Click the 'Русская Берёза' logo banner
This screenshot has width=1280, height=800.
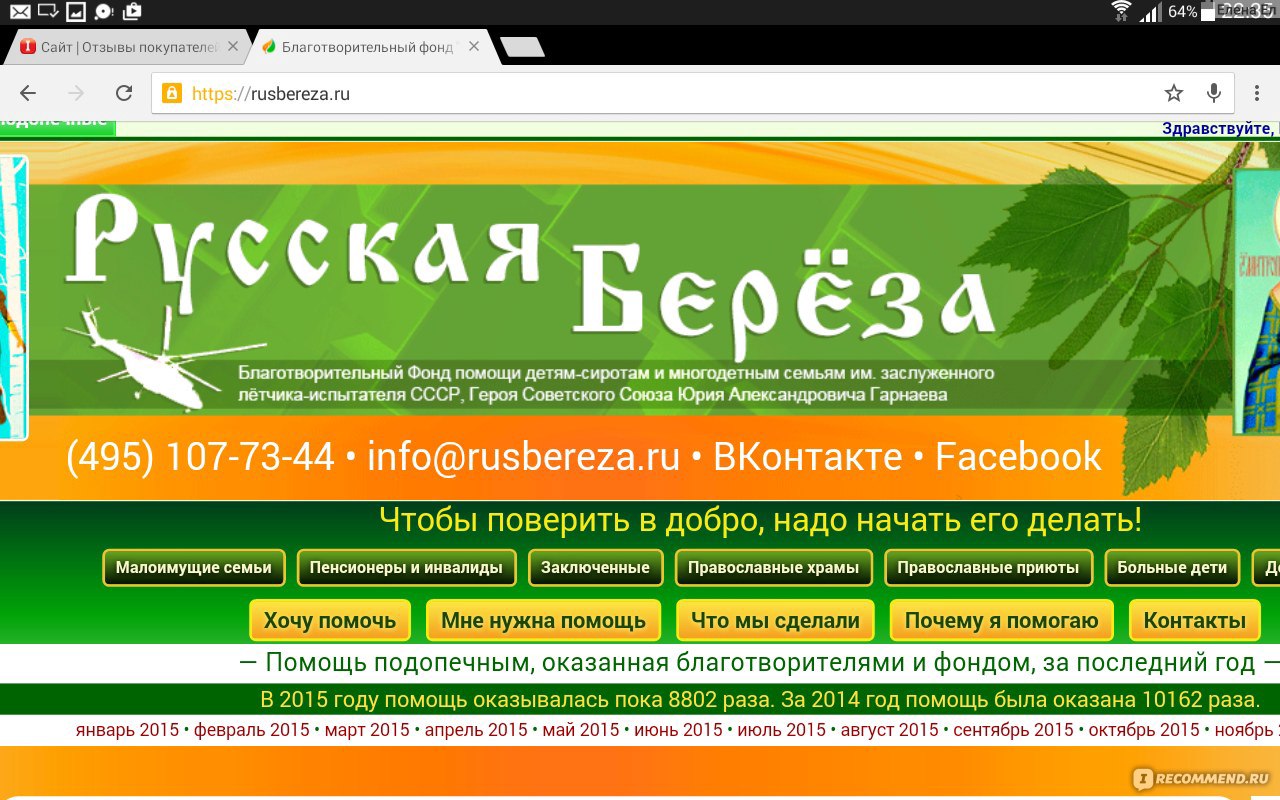pos(530,275)
